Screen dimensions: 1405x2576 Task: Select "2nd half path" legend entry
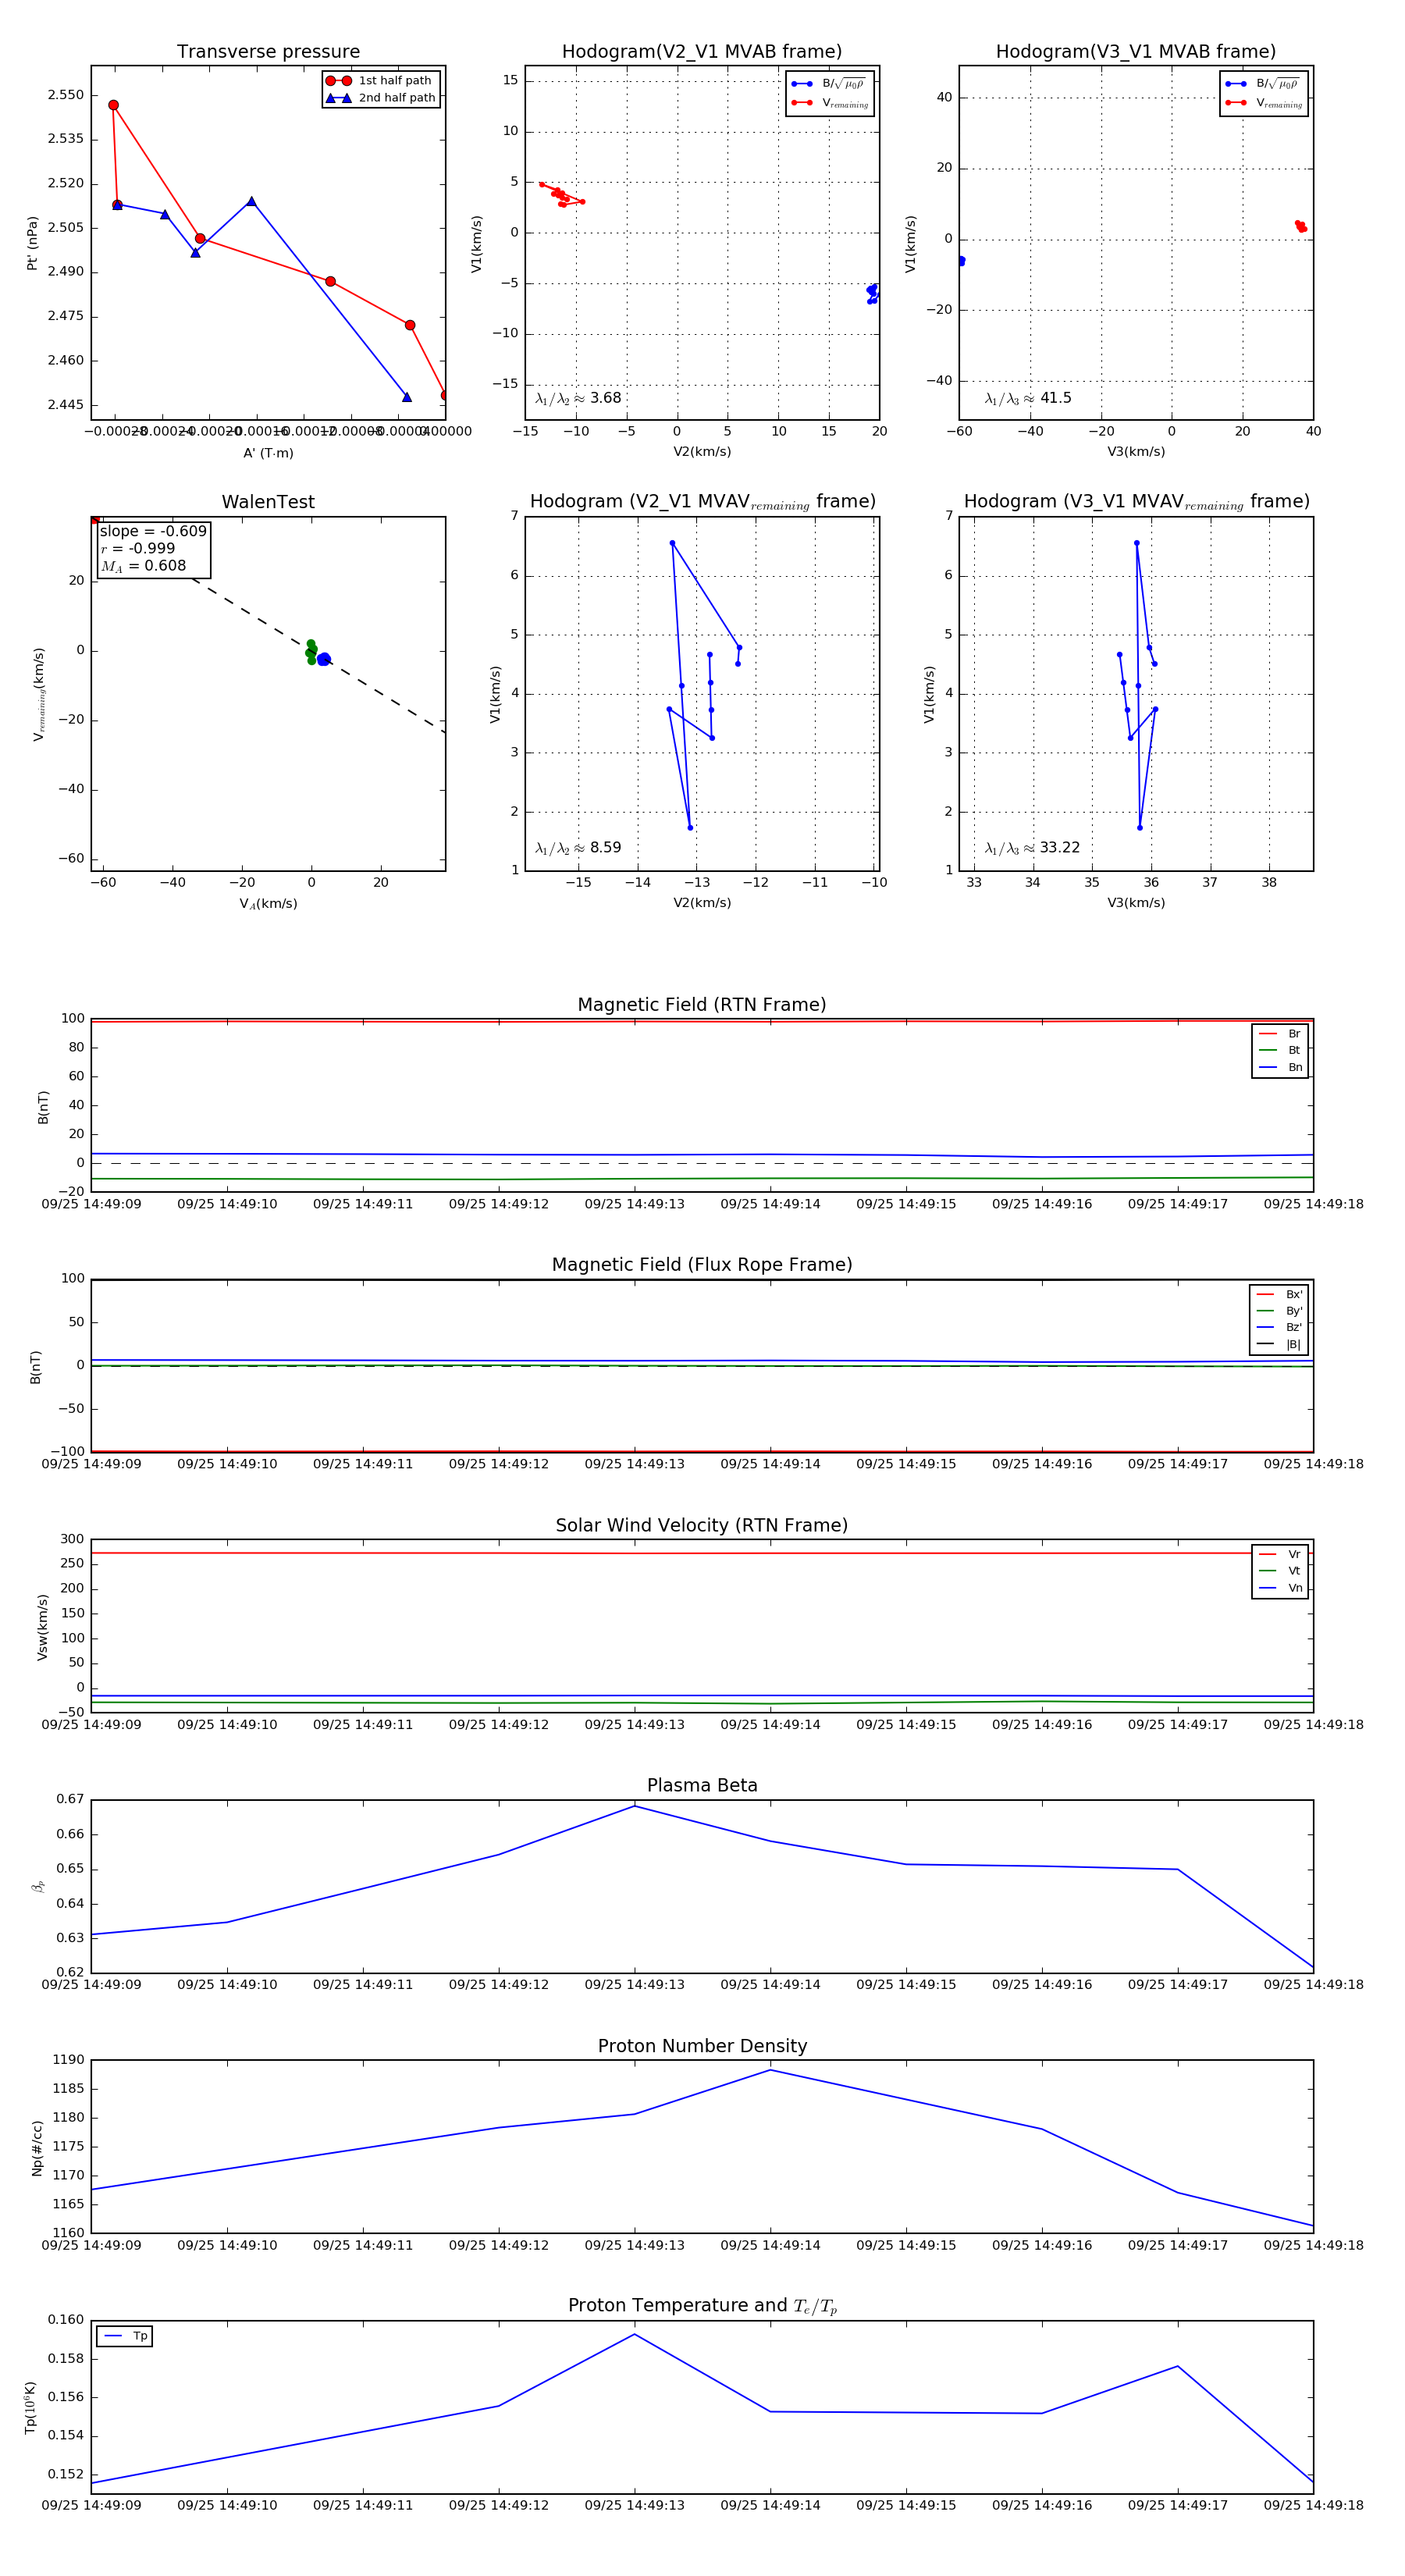pyautogui.click(x=381, y=98)
